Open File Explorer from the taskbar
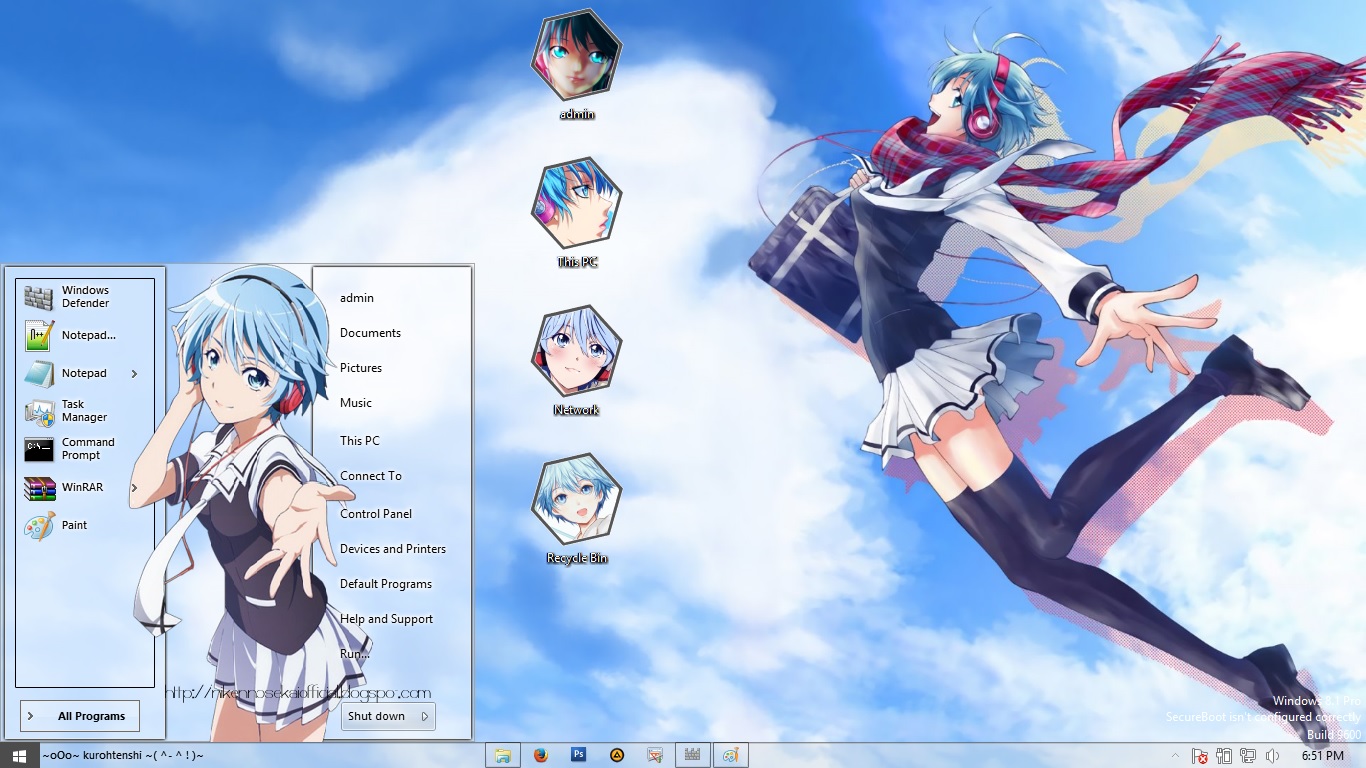 (503, 755)
